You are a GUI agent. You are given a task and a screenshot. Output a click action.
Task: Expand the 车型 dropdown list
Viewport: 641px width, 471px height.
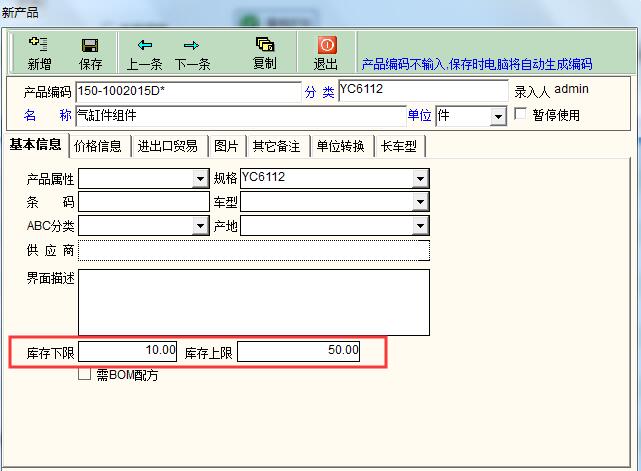[x=420, y=202]
